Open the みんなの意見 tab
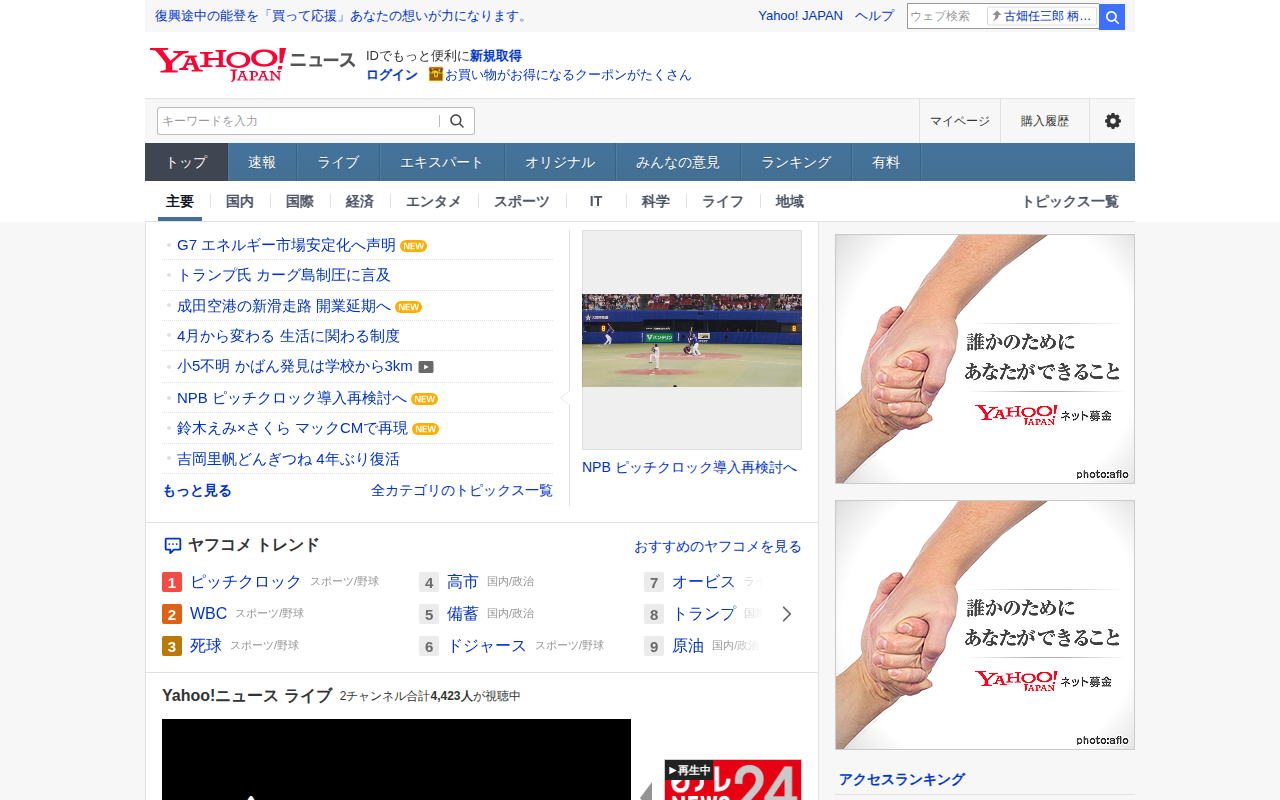Screen dimensions: 1280x800 tap(678, 162)
